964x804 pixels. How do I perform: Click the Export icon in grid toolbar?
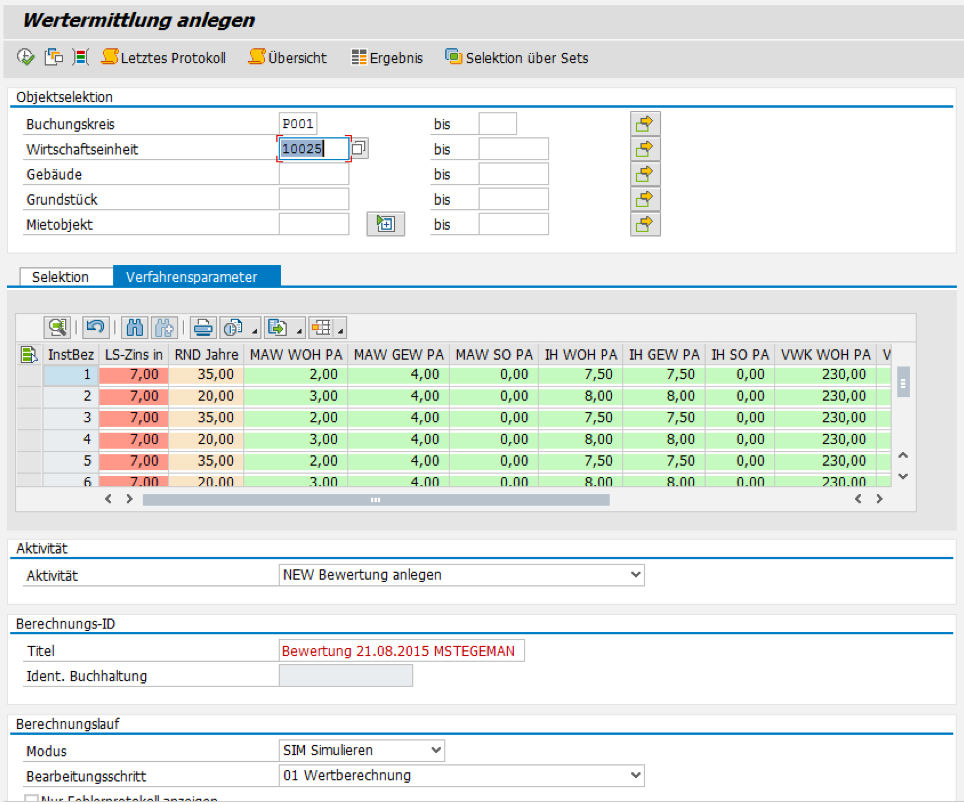pyautogui.click(x=278, y=327)
